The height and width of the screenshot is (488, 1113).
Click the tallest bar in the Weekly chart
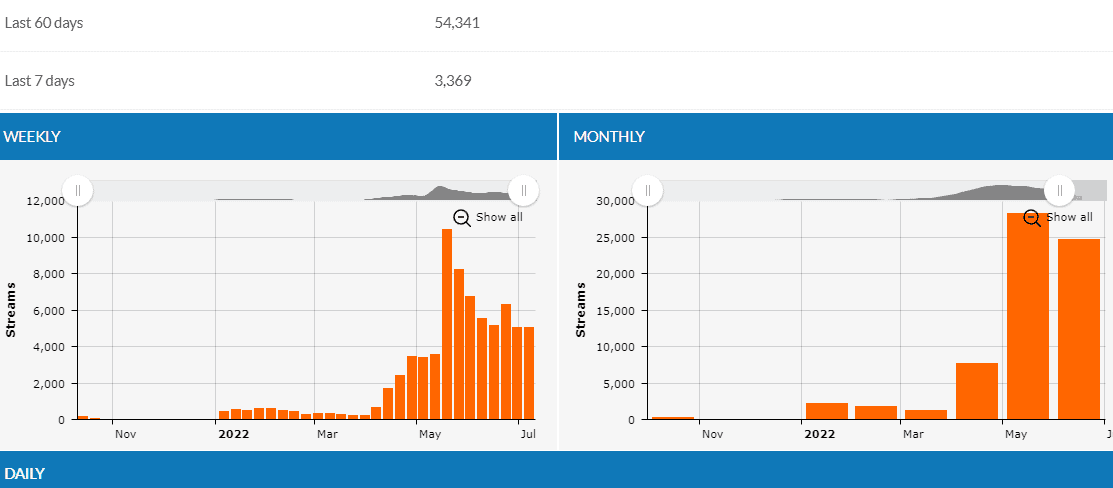[x=447, y=325]
